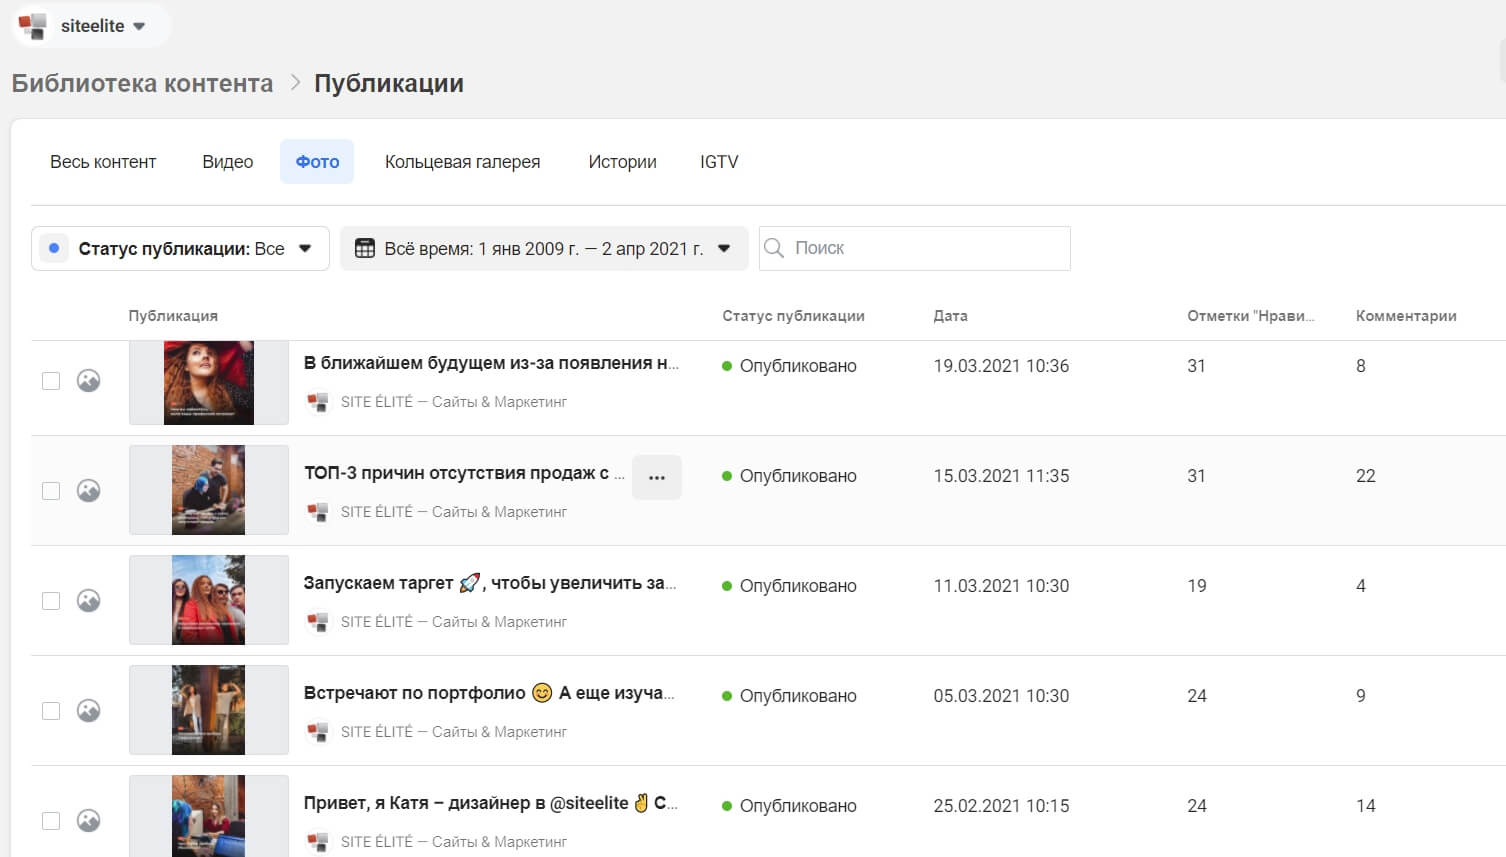
Task: Click the comments count 22
Action: (x=1366, y=476)
